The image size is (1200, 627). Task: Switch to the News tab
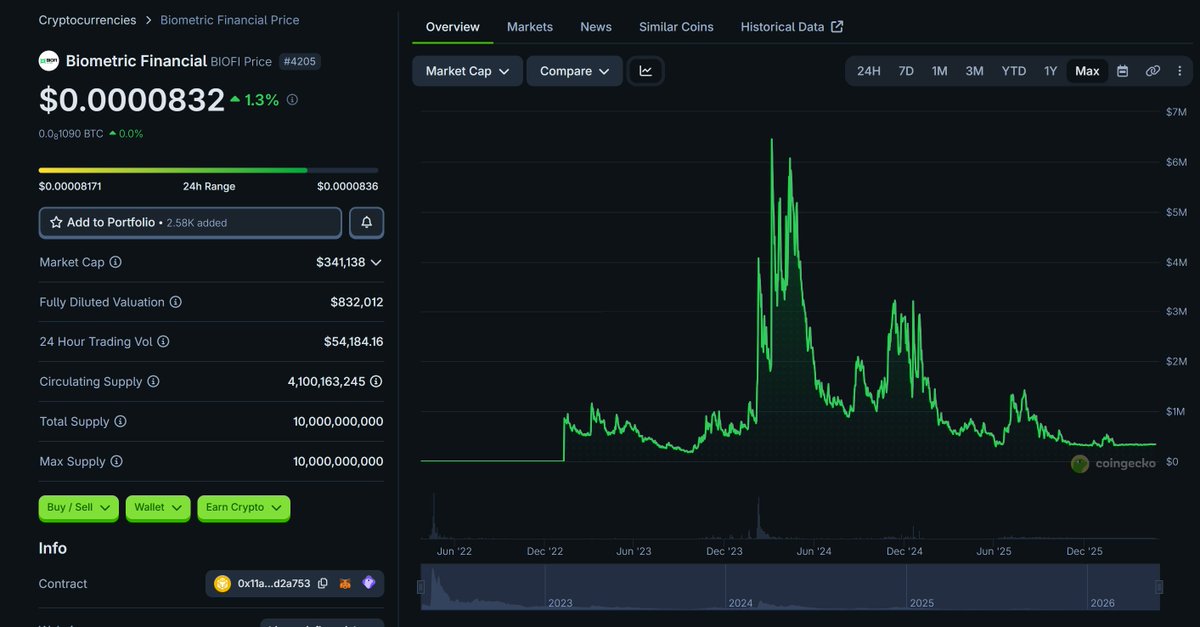pyautogui.click(x=596, y=27)
